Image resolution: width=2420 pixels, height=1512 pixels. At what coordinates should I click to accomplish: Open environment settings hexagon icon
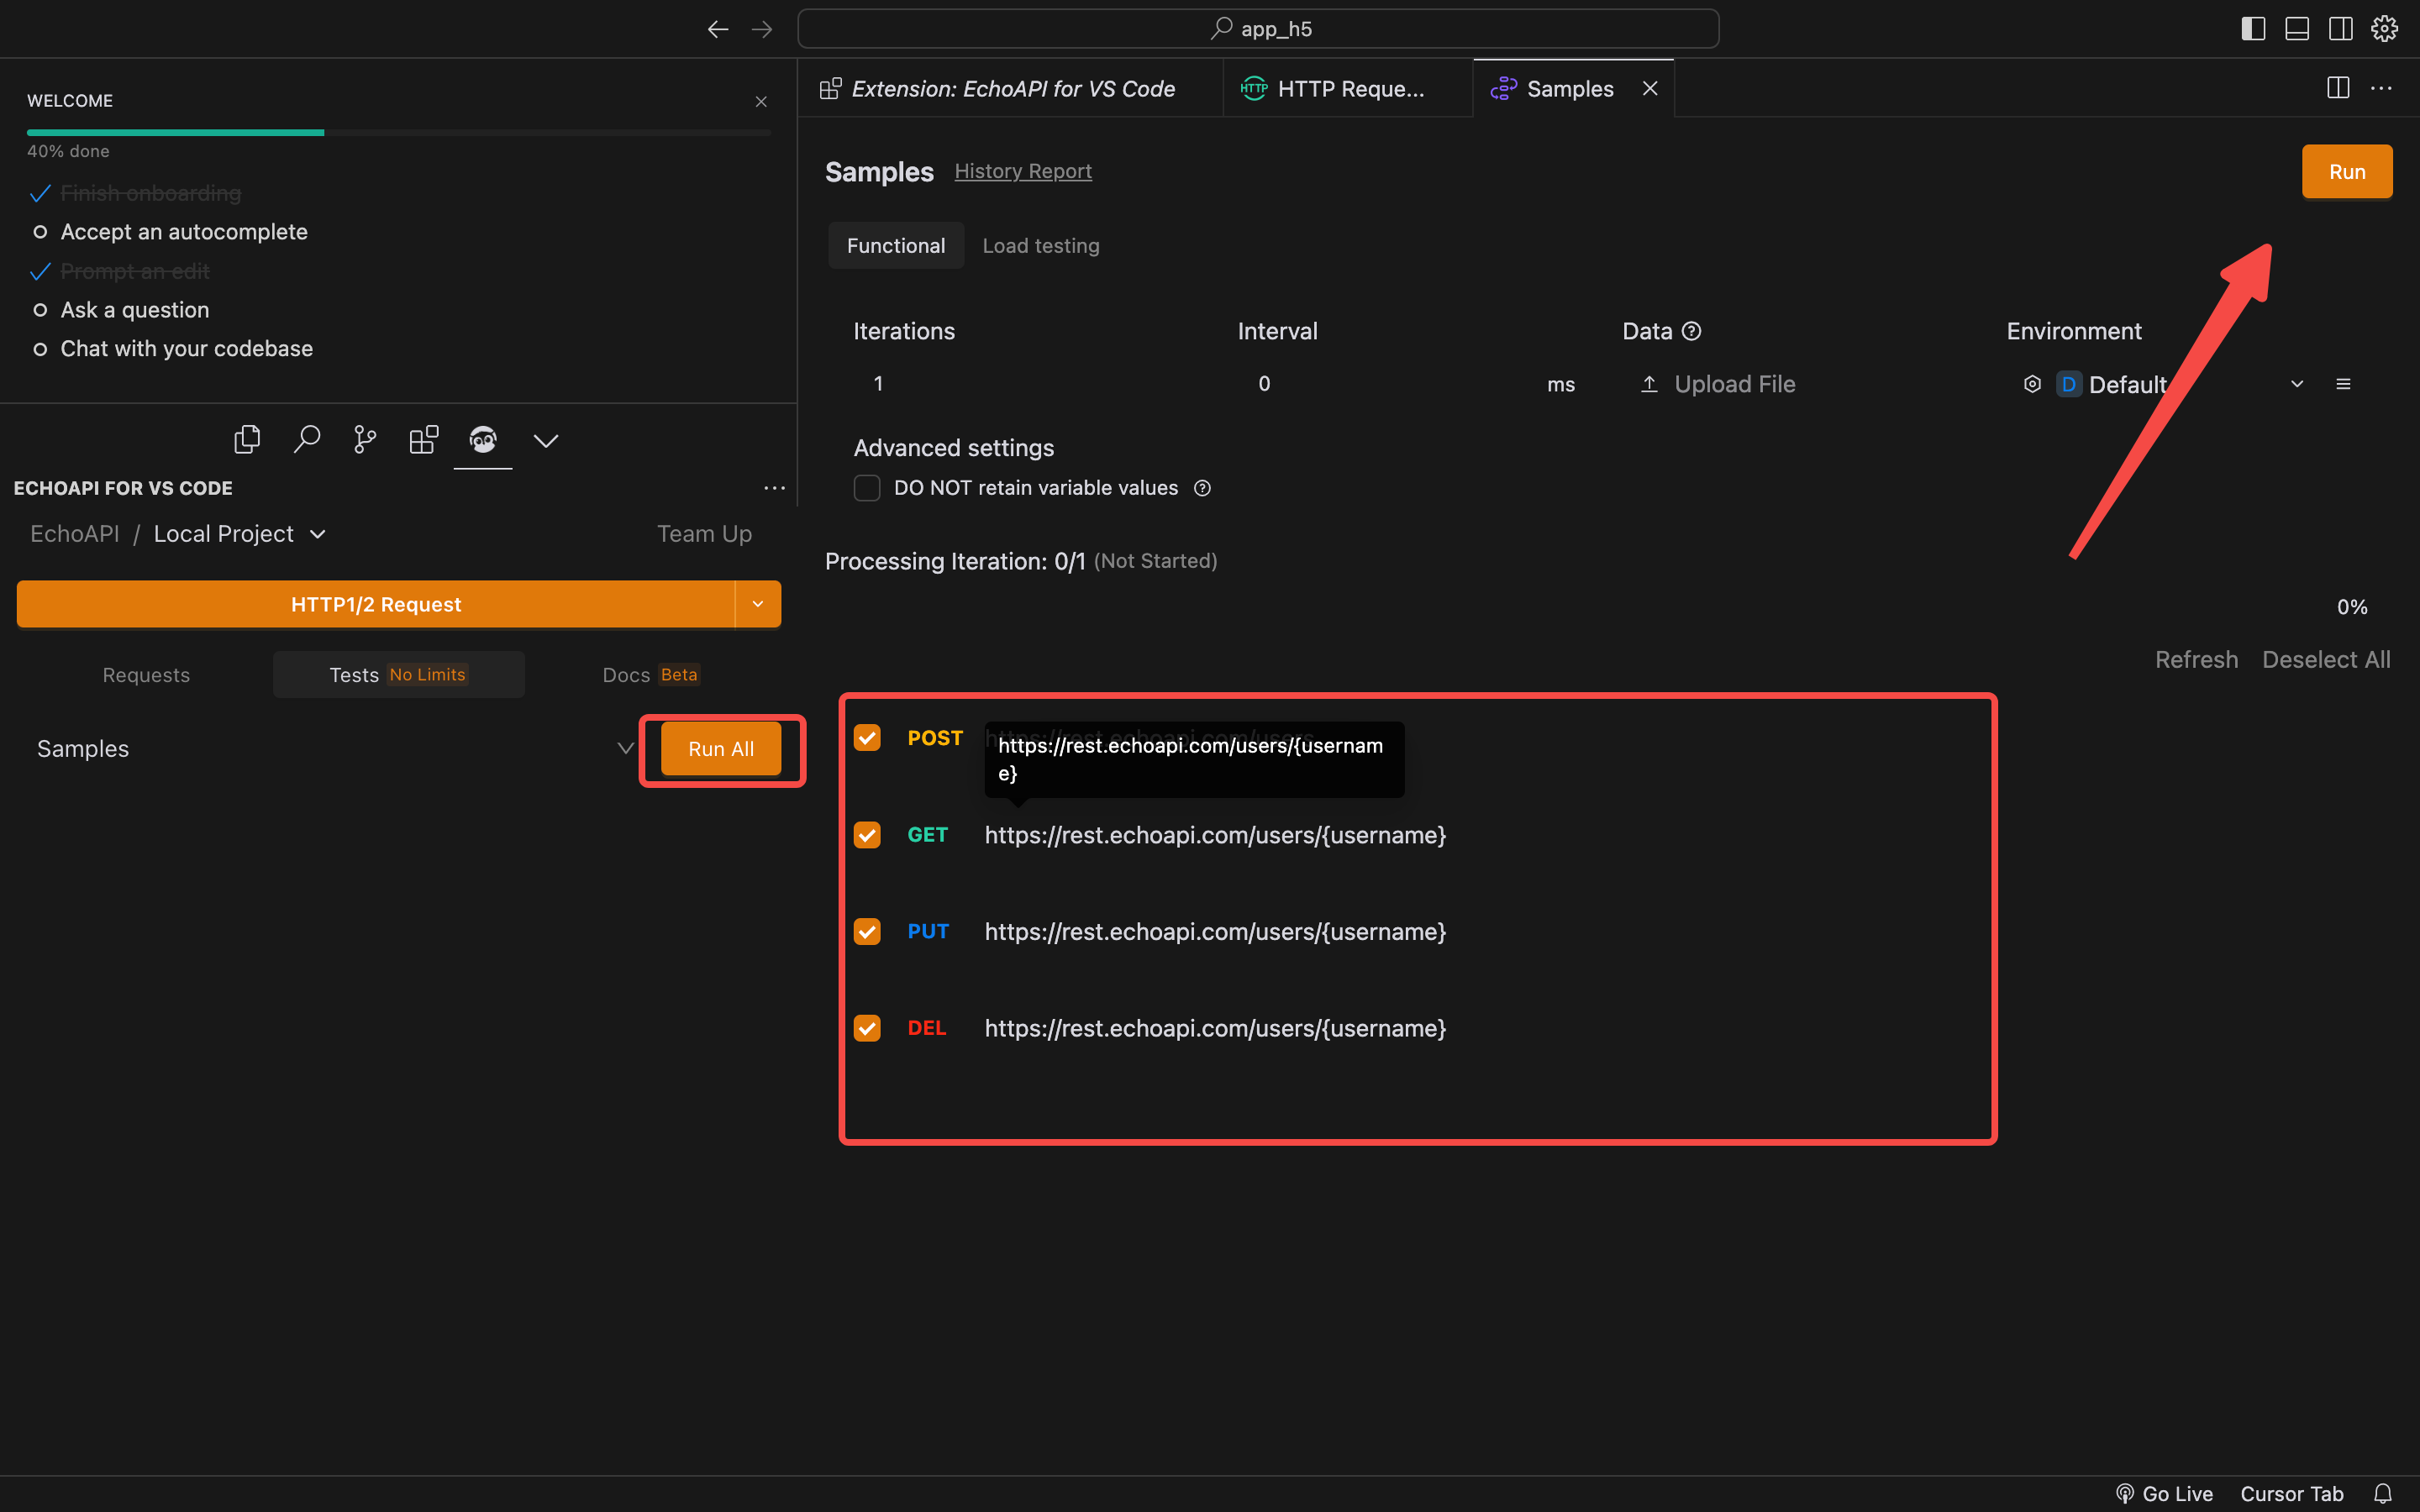(2032, 384)
